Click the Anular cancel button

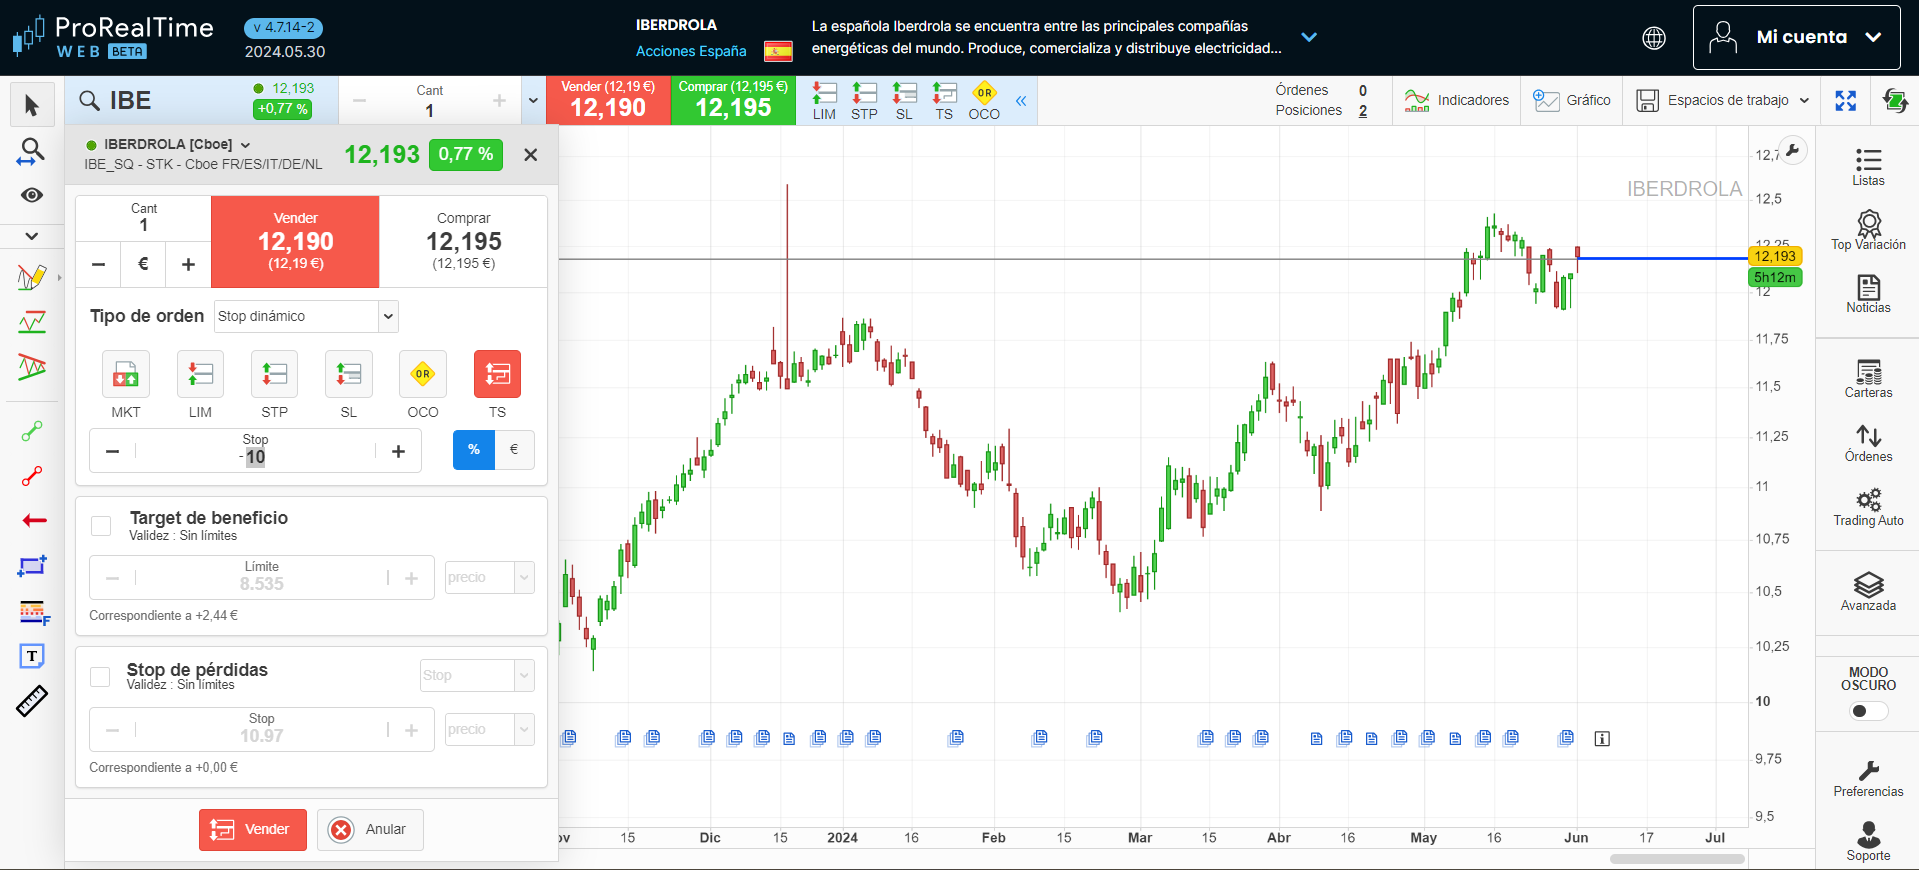point(370,830)
